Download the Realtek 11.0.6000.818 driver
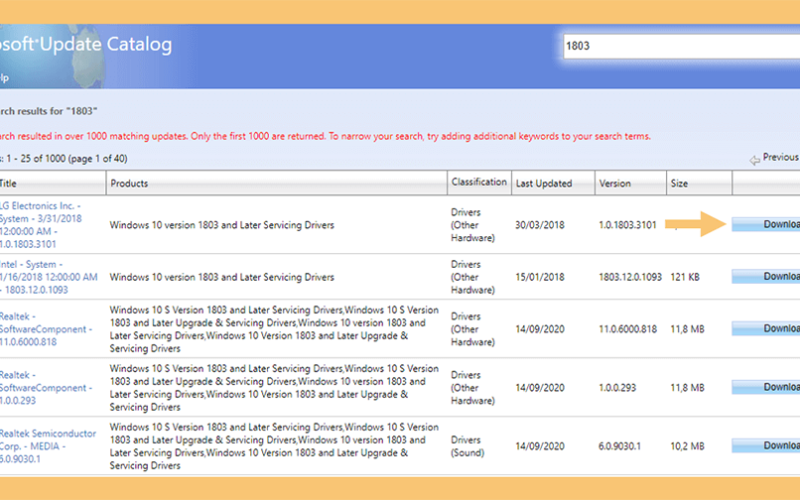The image size is (800, 500). tap(766, 329)
